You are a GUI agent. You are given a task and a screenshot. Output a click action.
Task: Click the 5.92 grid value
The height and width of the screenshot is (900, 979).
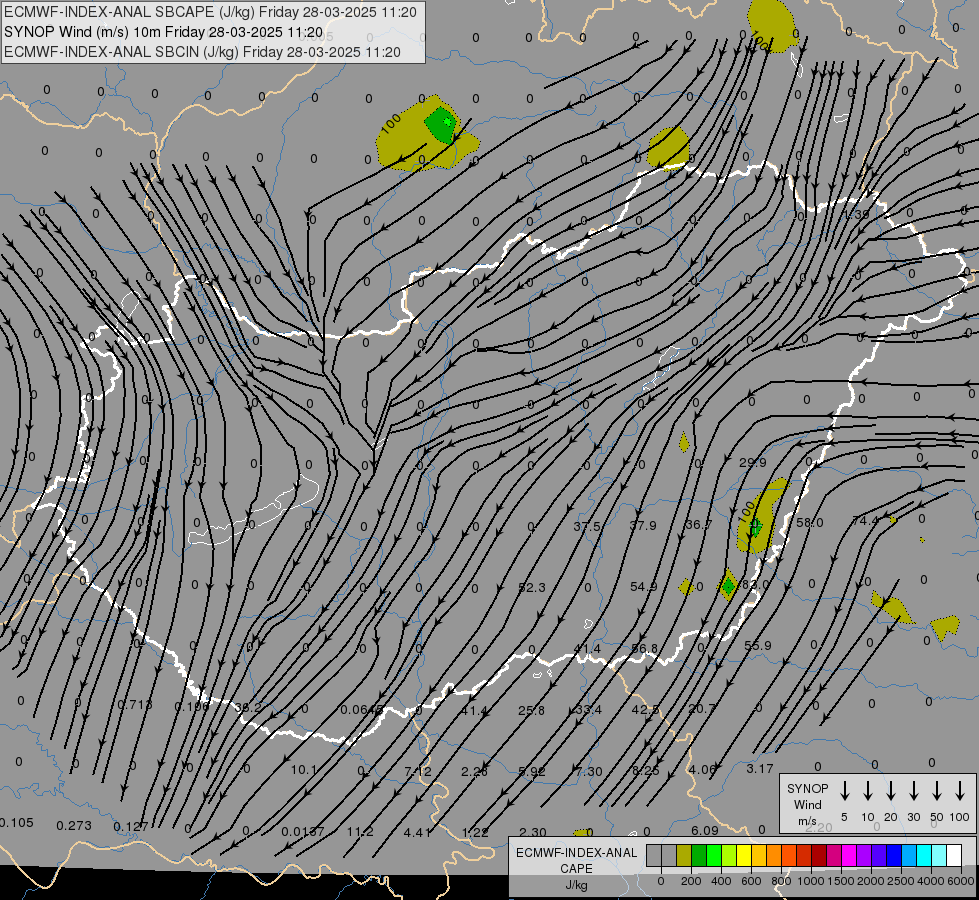[532, 772]
